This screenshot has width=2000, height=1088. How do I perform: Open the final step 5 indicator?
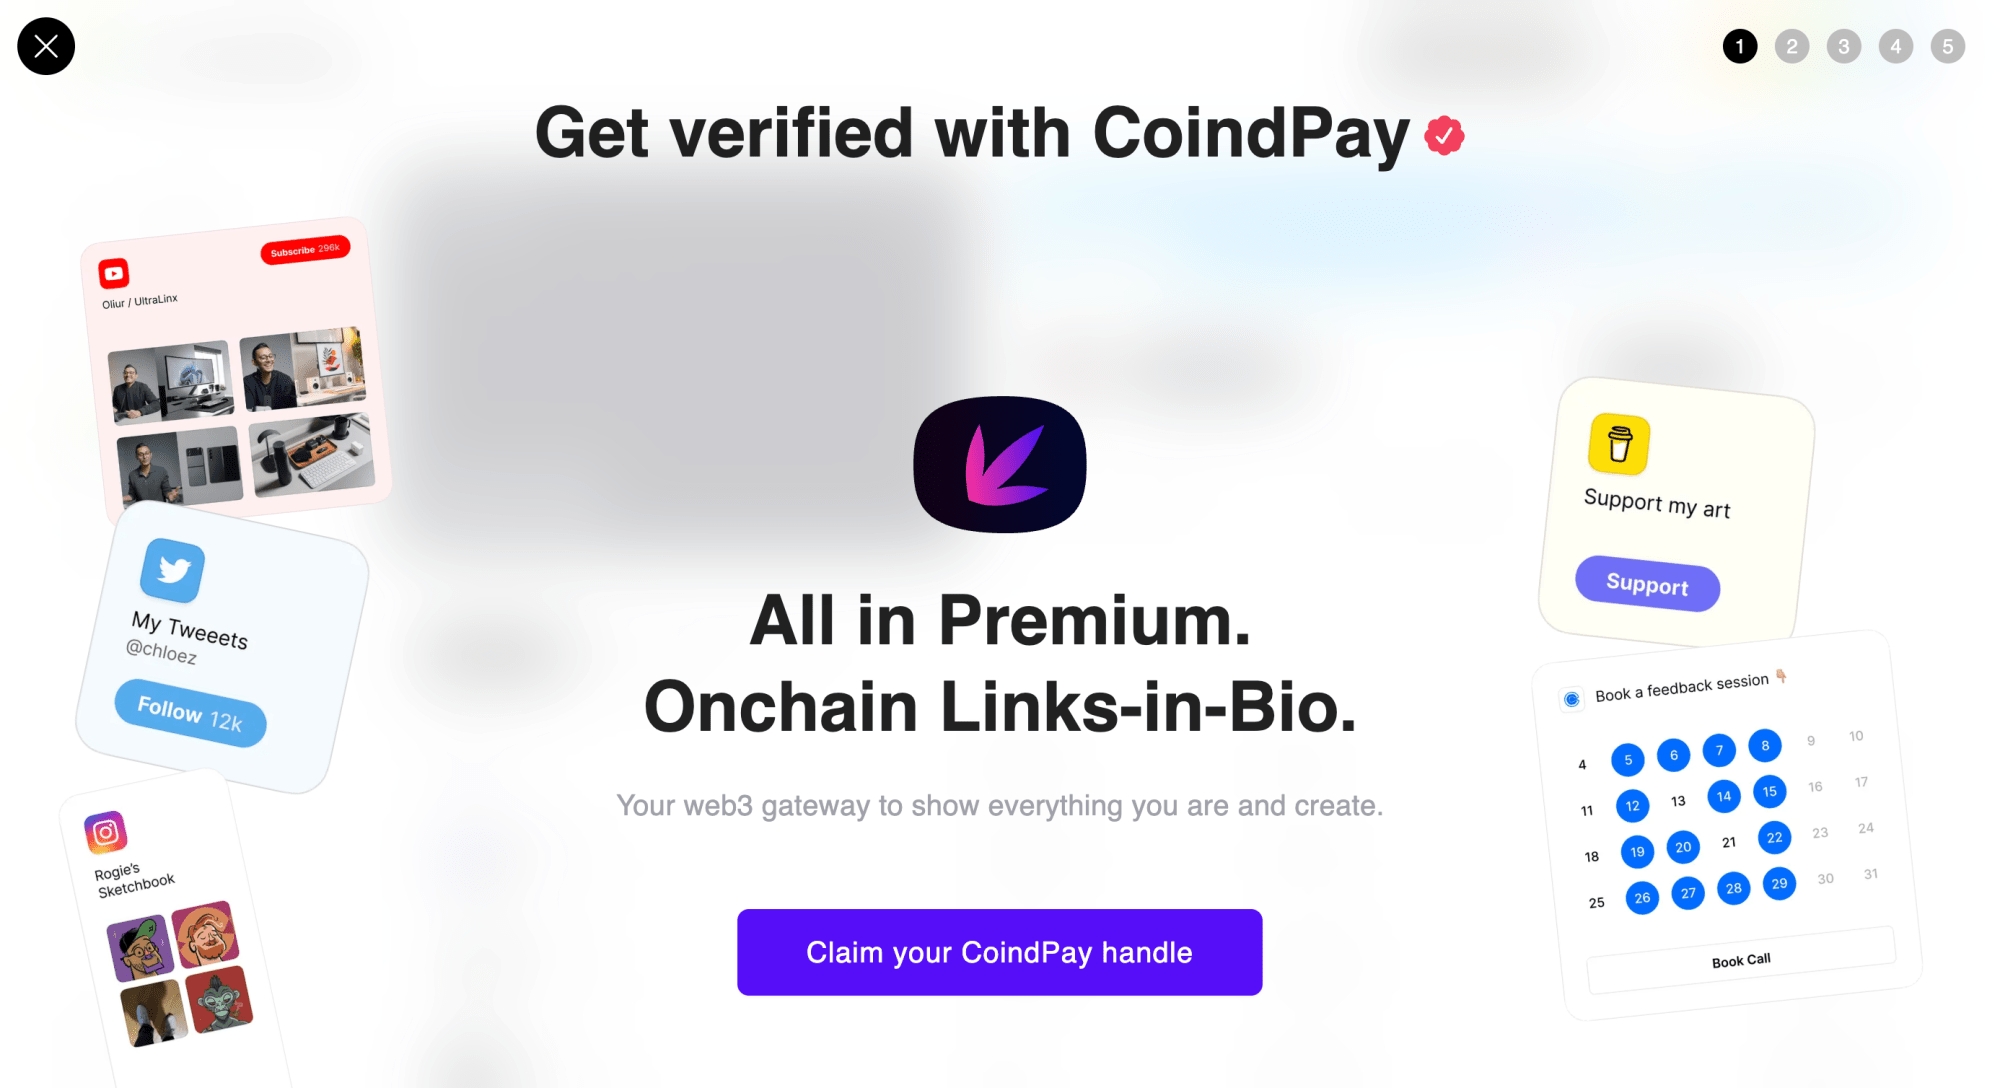coord(1947,46)
